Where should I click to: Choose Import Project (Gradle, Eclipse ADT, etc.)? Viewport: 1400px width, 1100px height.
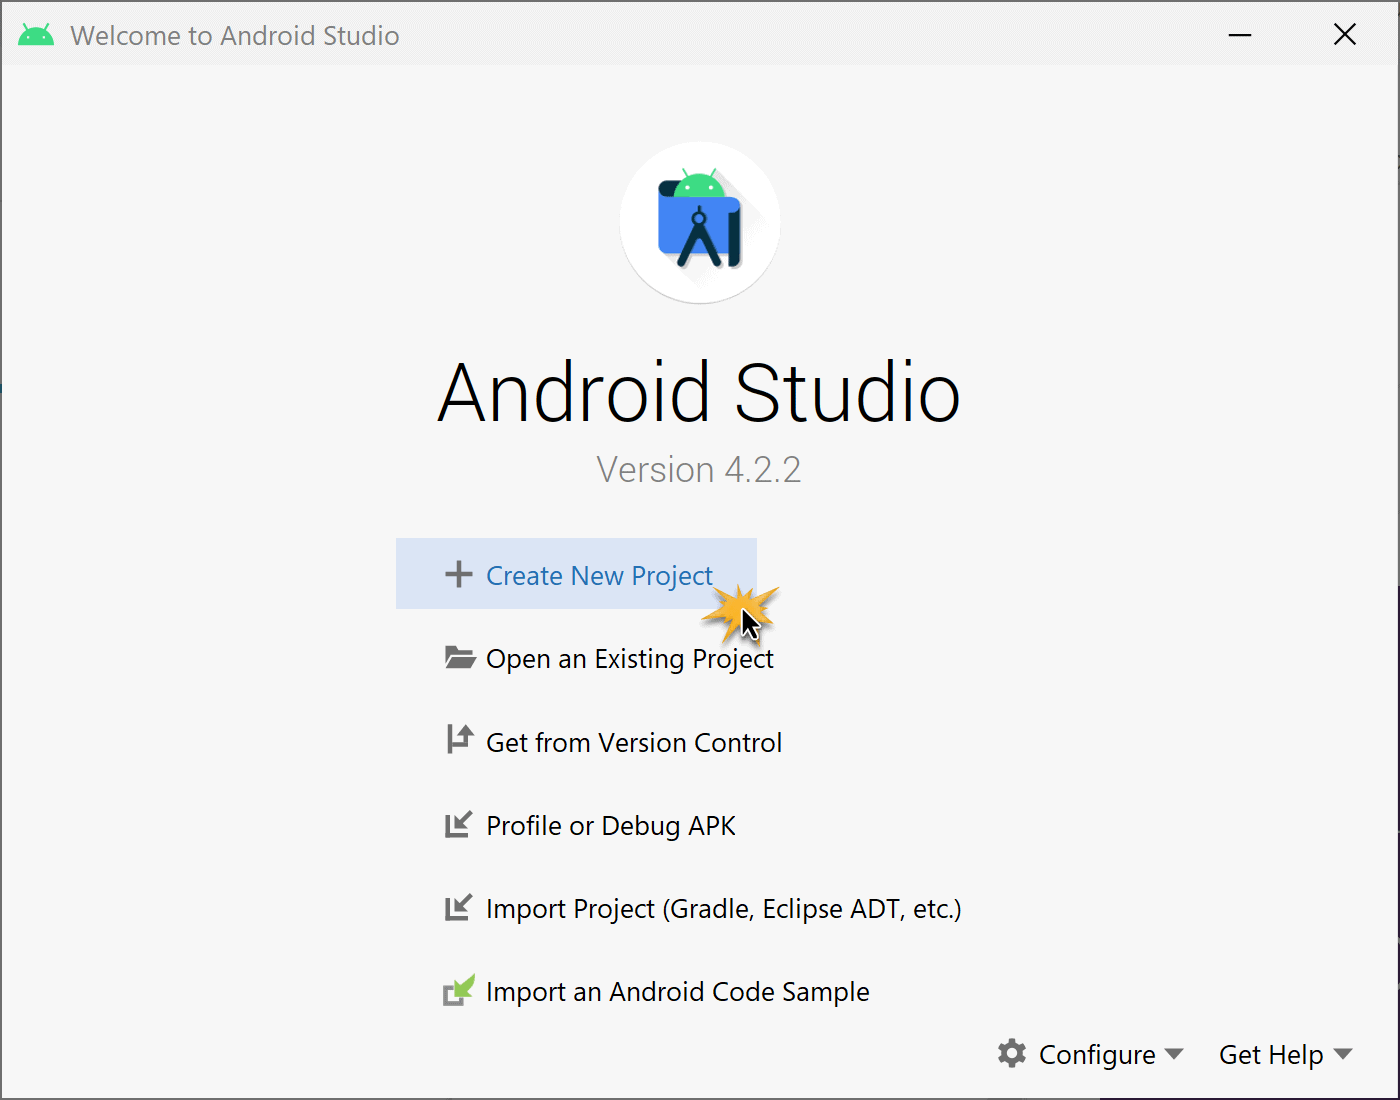tap(702, 908)
